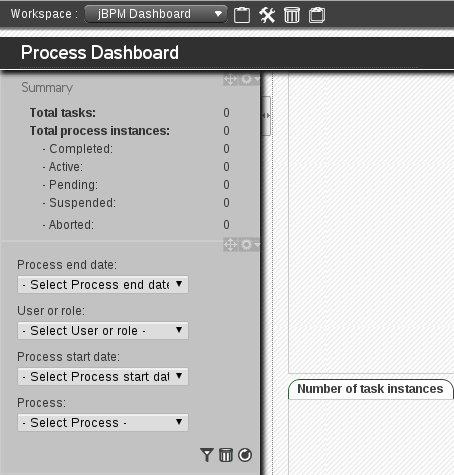Click the create new workspace clipboard icon

click(242, 15)
